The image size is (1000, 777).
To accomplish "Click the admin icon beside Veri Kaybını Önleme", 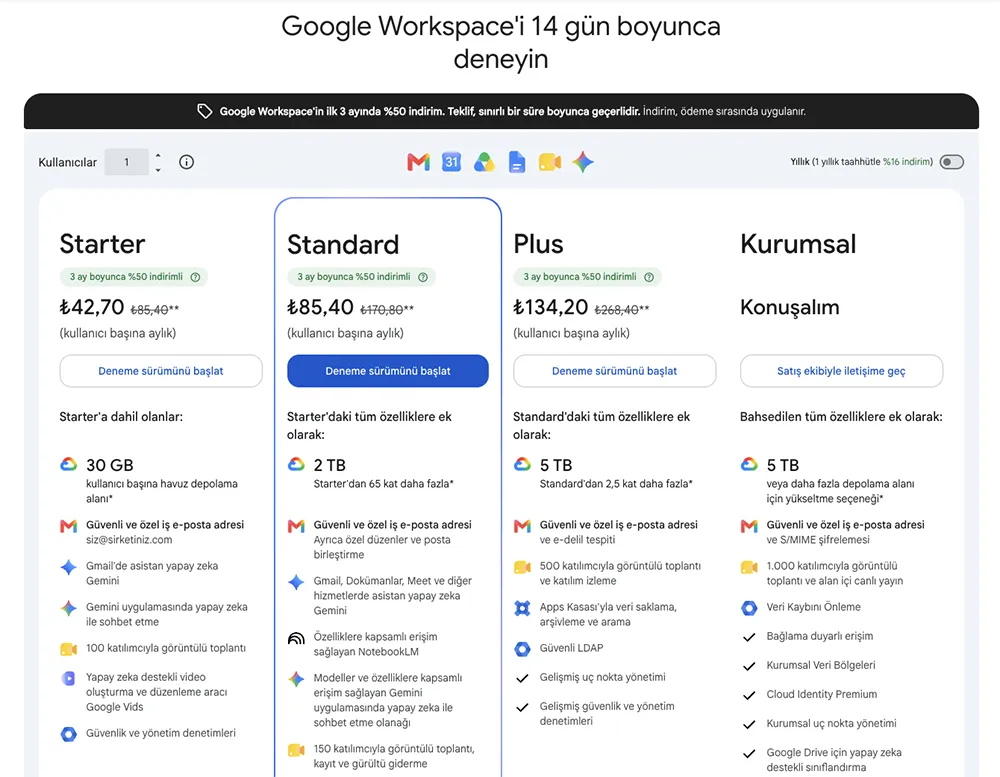I will click(749, 608).
